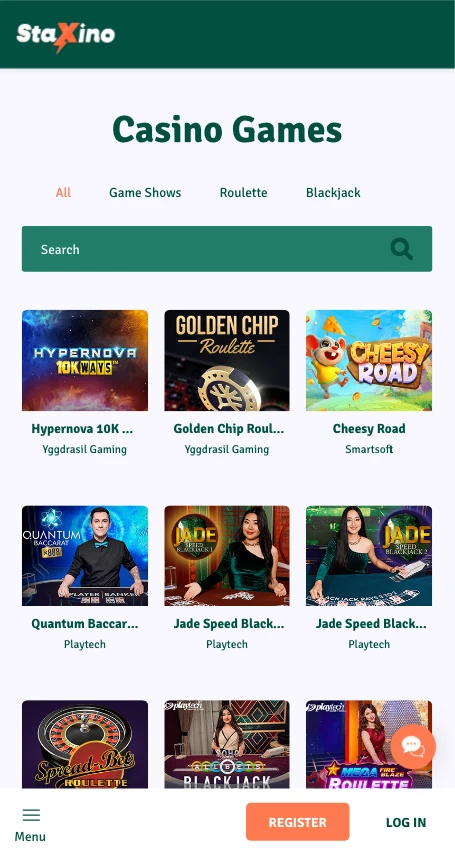Image resolution: width=455 pixels, height=855 pixels.
Task: Select the All games tab
Action: tap(63, 192)
